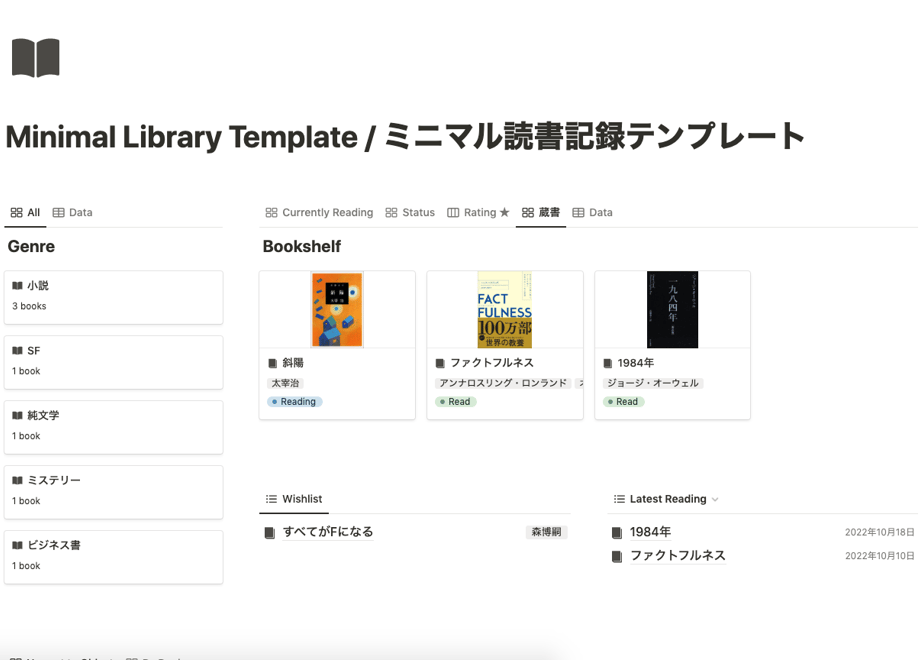Viewport: 924px width, 660px height.
Task: Click the 森博嗣 author tag in Wishlist
Action: (546, 532)
